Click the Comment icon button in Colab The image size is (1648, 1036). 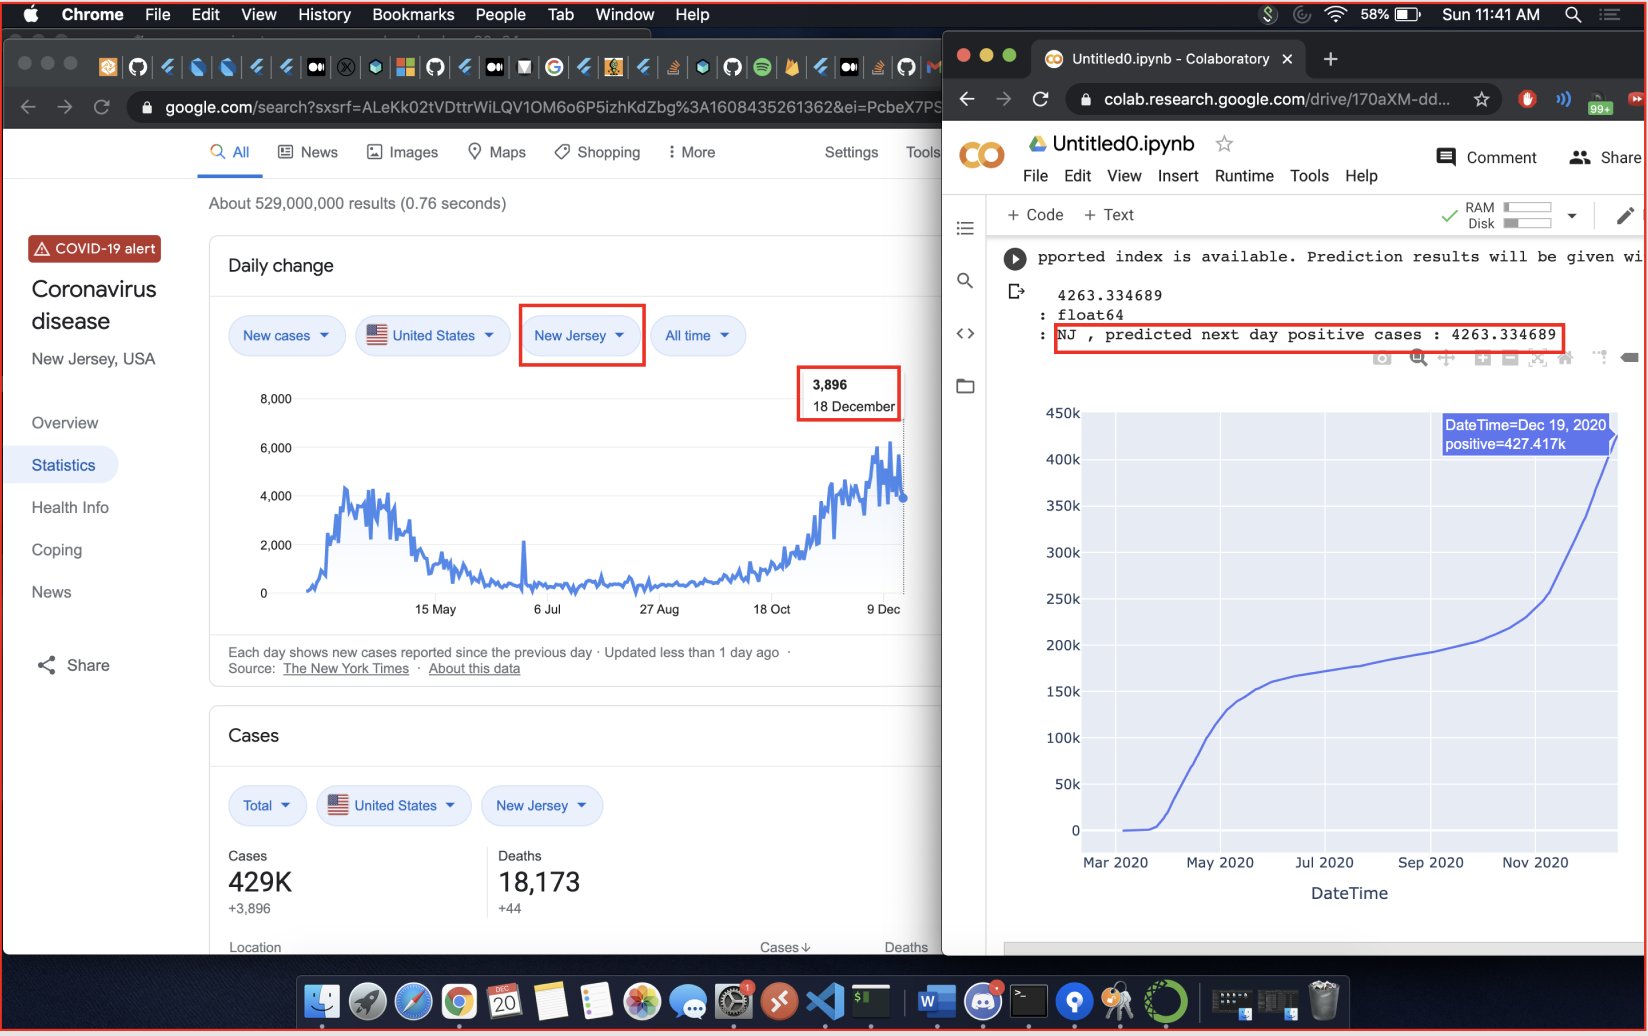click(x=1446, y=157)
